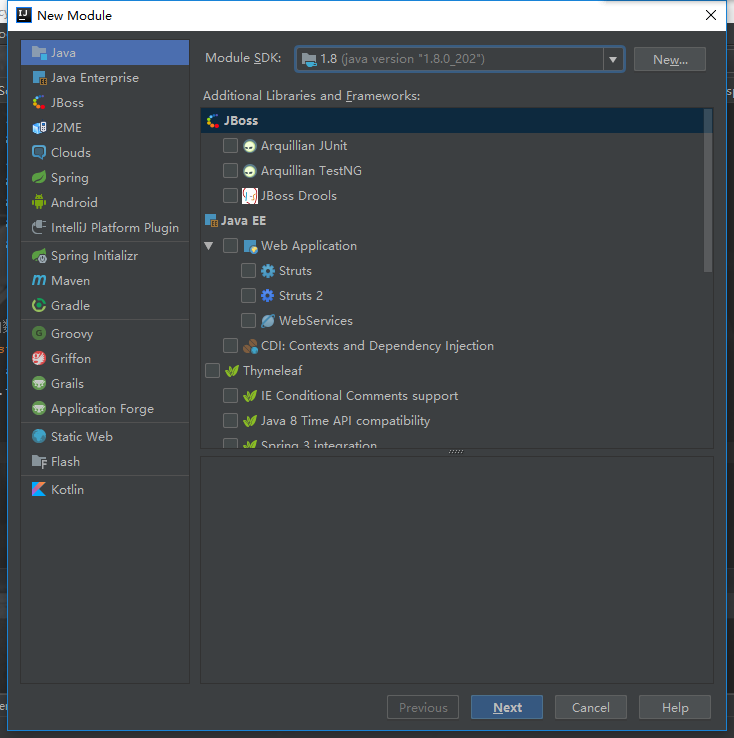Screen dimensions: 734x738
Task: Click the Cancel button
Action: pyautogui.click(x=590, y=707)
